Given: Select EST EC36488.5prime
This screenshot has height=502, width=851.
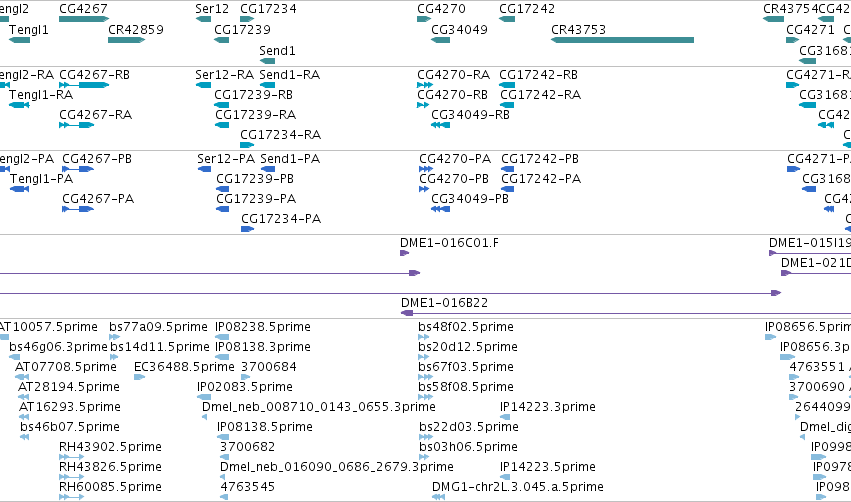Looking at the screenshot, I should pos(185,367).
